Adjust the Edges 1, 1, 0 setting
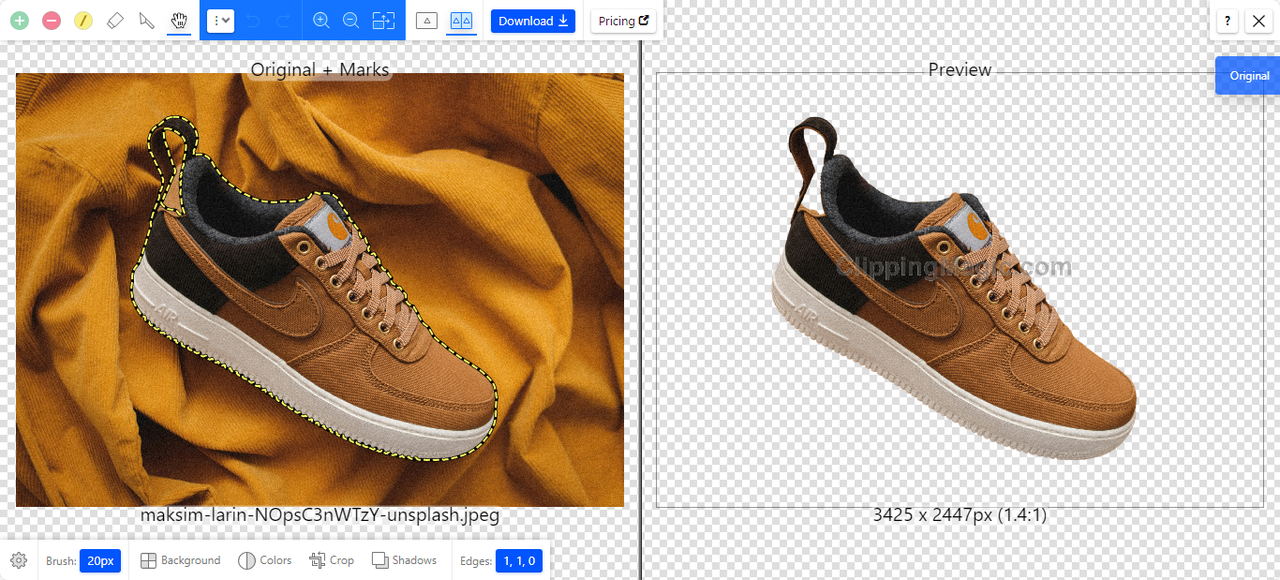This screenshot has height=580, width=1280. (x=519, y=560)
